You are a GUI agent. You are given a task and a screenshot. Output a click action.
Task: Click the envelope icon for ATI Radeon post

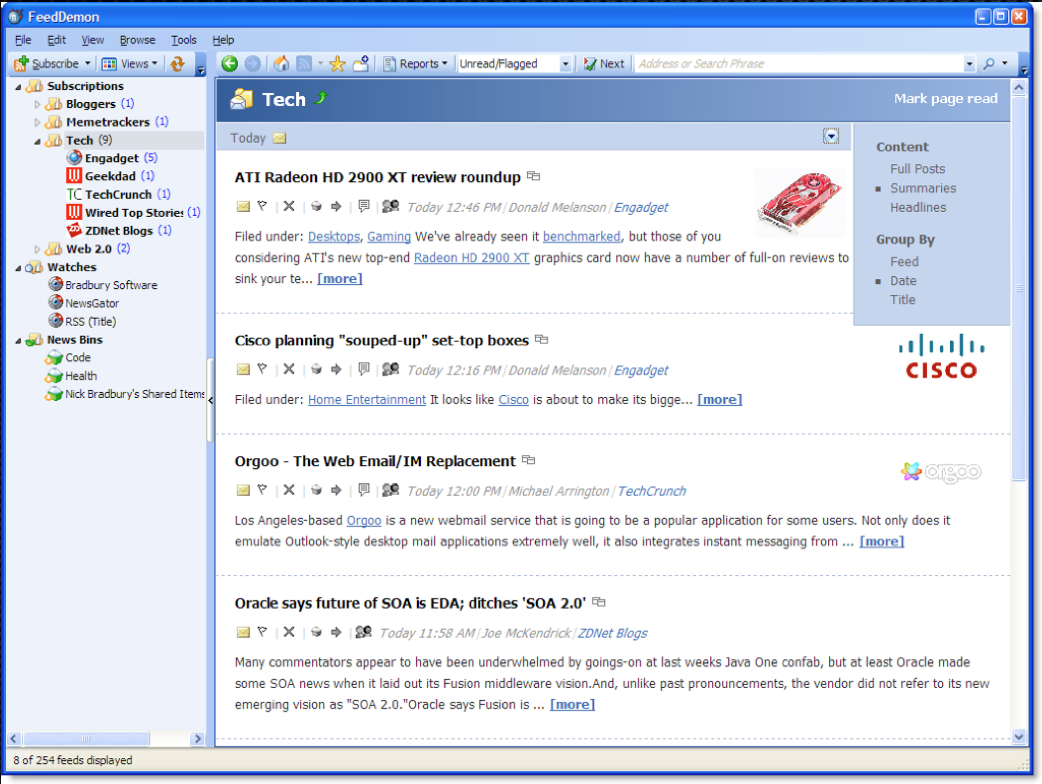click(x=243, y=207)
